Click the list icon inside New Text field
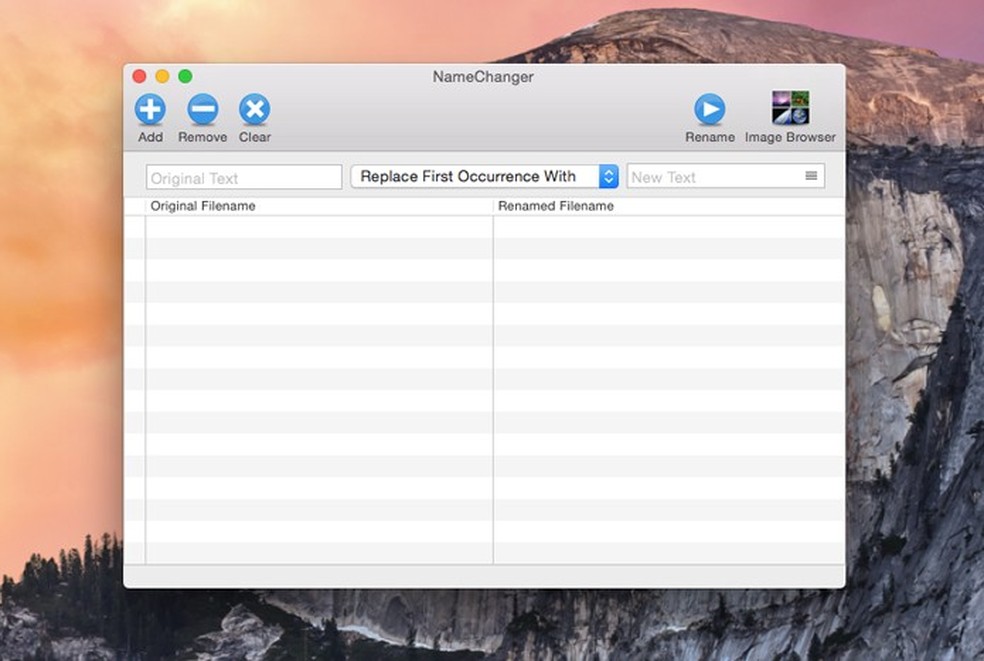Screen dimensions: 984x661 (x=811, y=176)
